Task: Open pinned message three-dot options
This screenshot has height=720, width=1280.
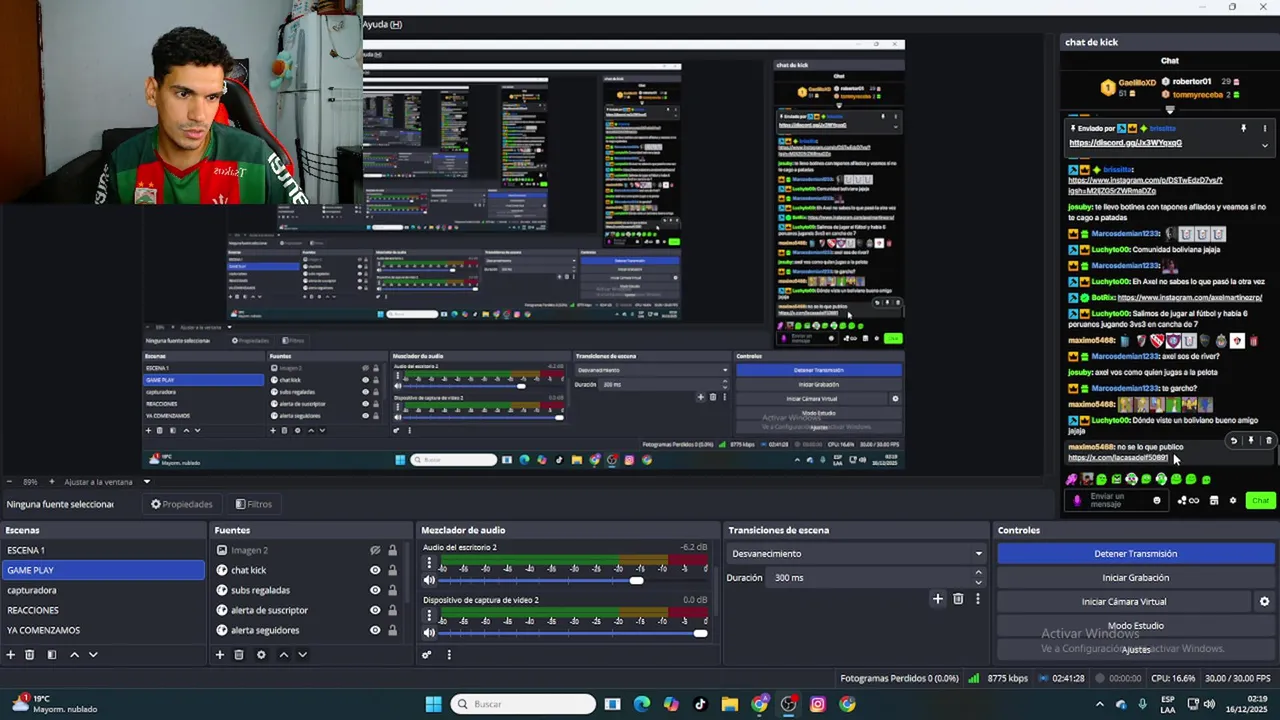Action: point(1264,129)
